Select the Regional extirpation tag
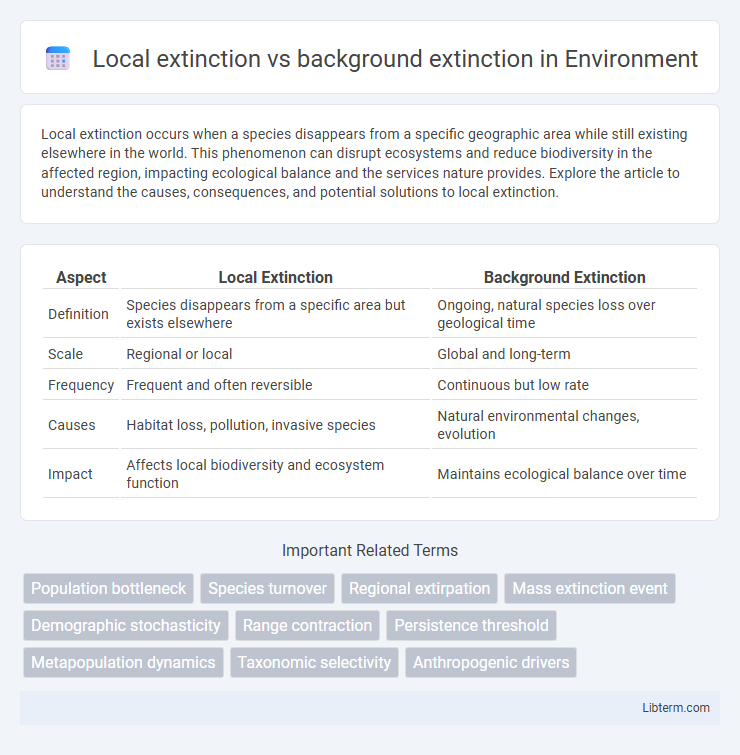The width and height of the screenshot is (740, 755). click(419, 588)
